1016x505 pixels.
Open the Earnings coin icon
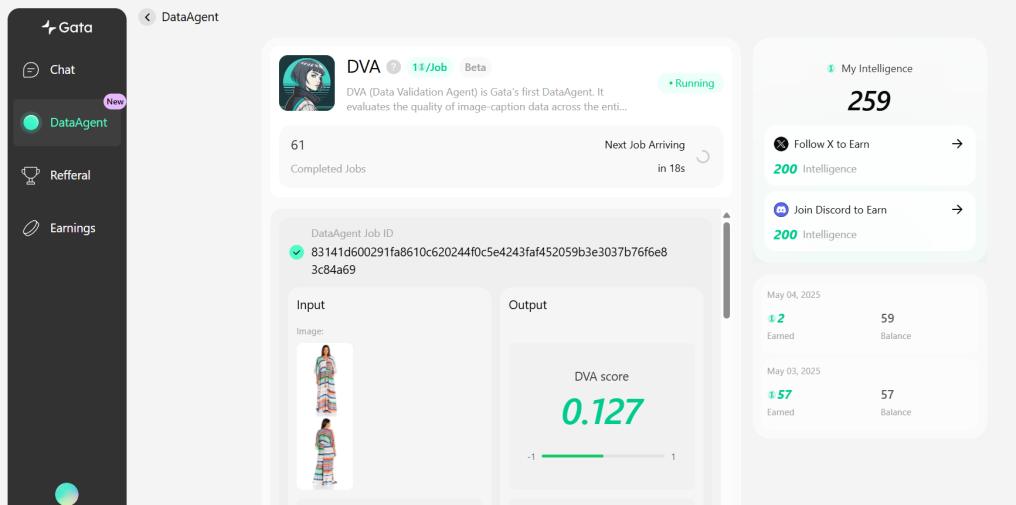tap(30, 228)
